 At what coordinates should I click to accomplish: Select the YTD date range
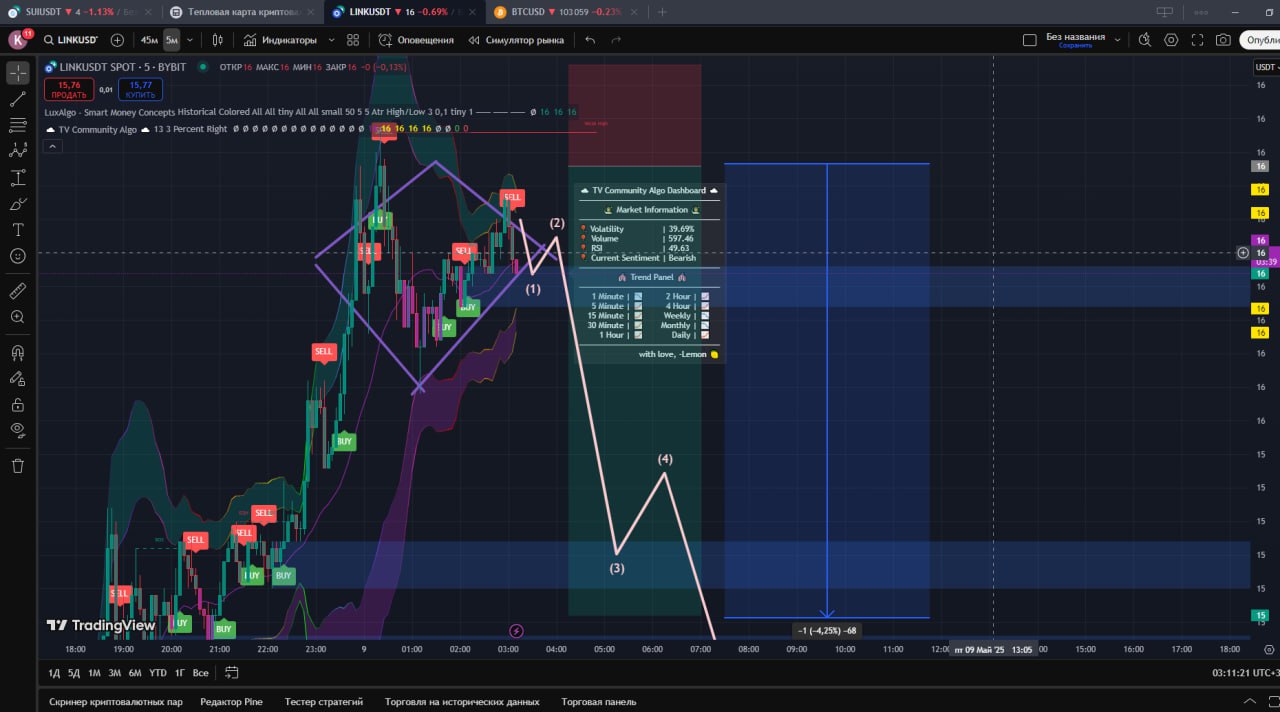coord(158,673)
